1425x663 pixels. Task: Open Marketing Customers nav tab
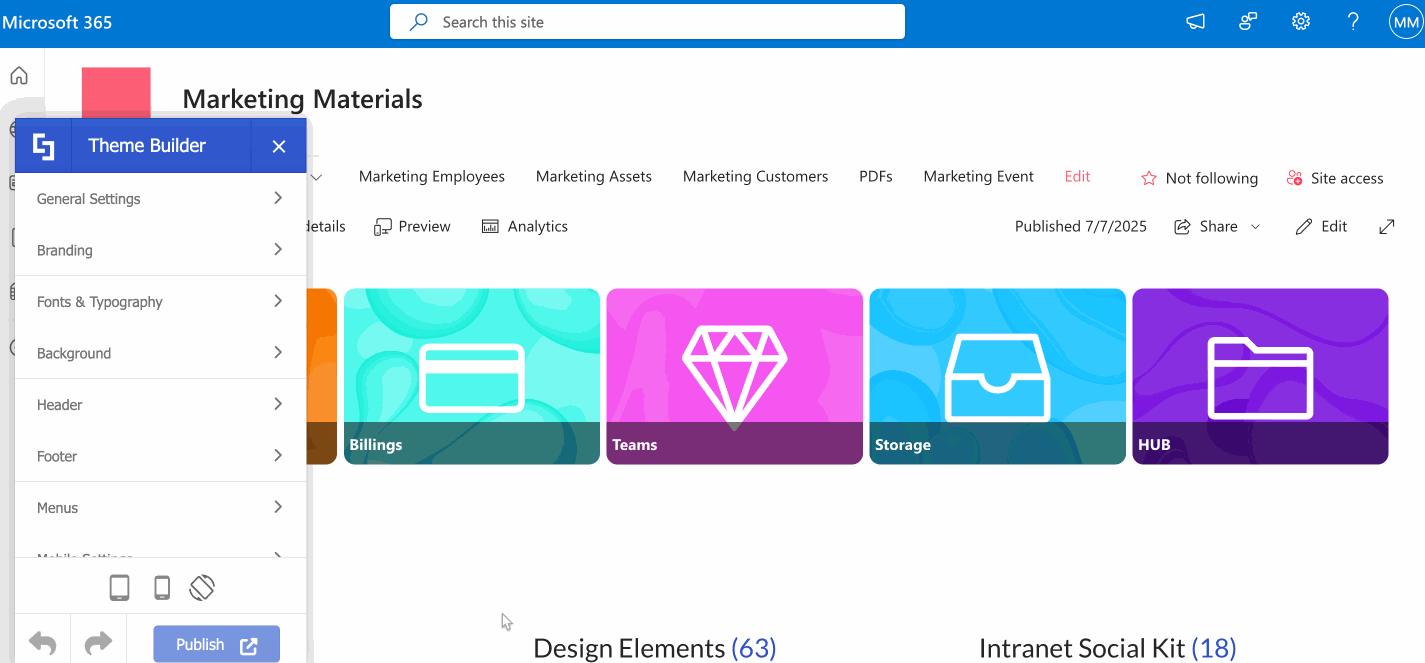(x=756, y=177)
